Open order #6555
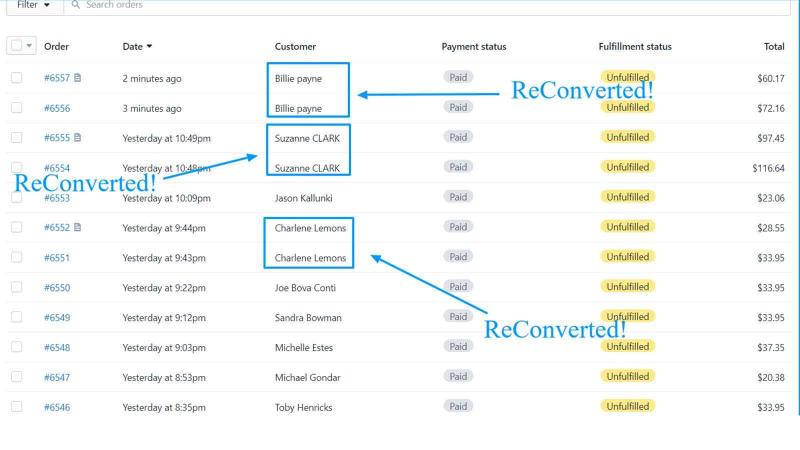This screenshot has height=450, width=800. (x=57, y=138)
